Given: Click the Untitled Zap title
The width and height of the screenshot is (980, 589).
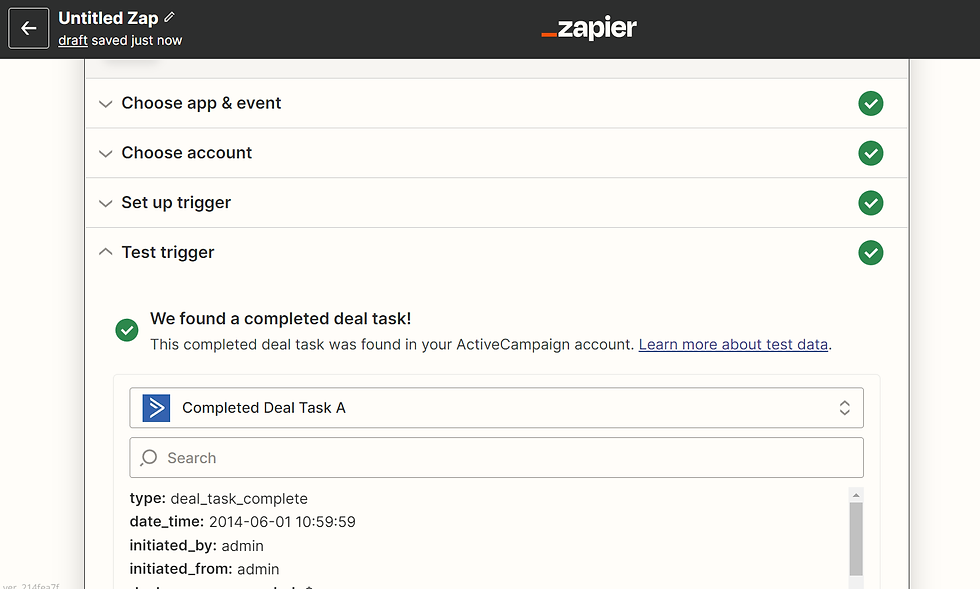Looking at the screenshot, I should point(108,18).
